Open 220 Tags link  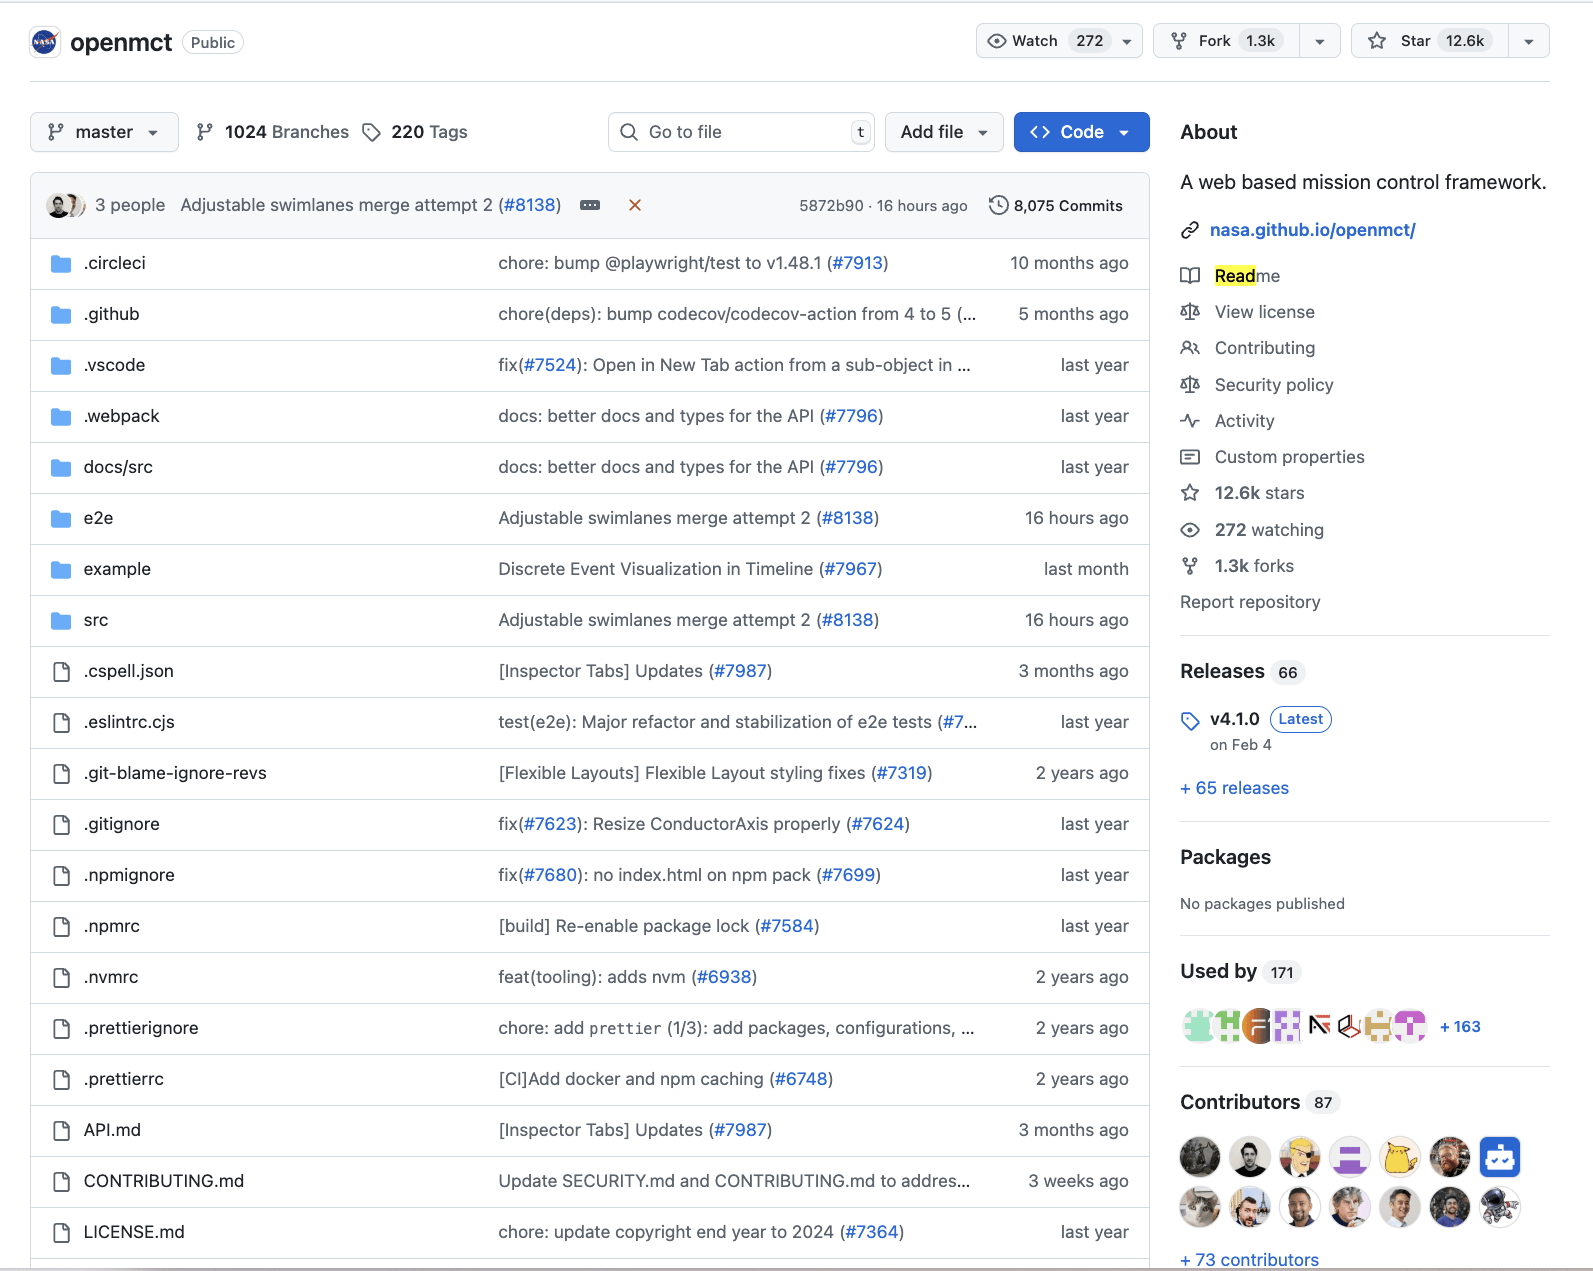pyautogui.click(x=415, y=132)
